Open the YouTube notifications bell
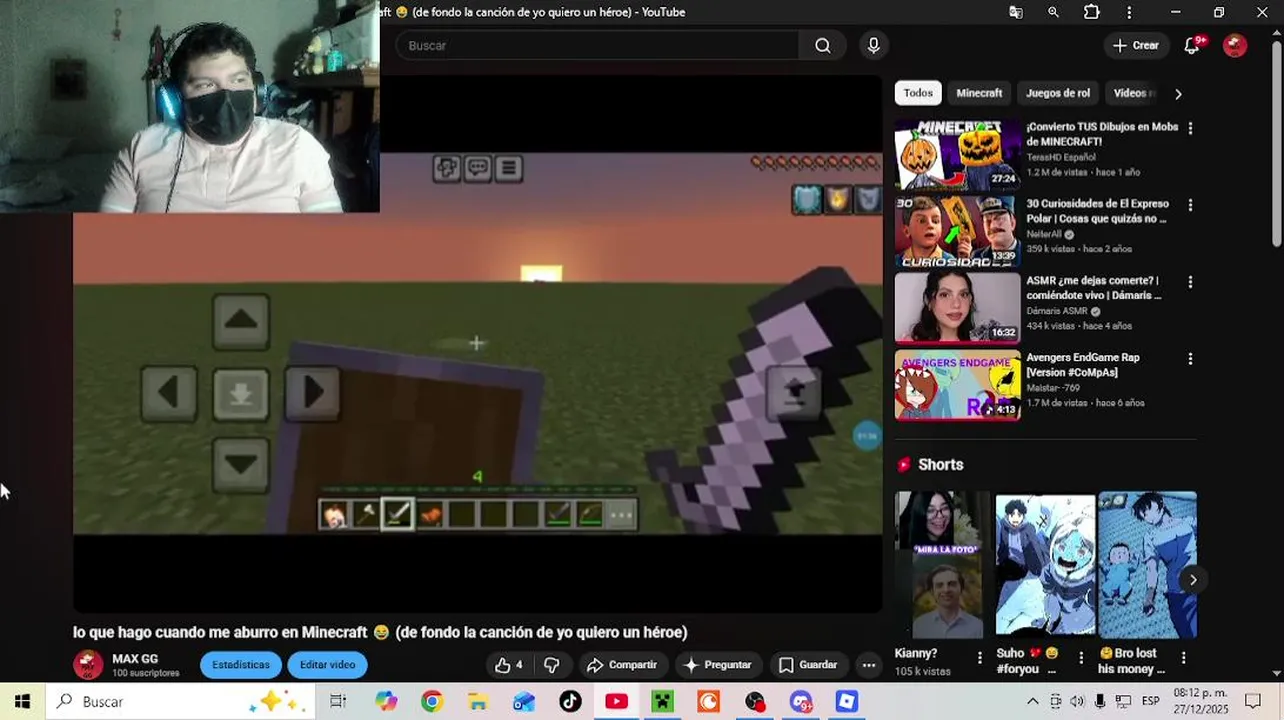Image resolution: width=1284 pixels, height=720 pixels. click(x=1192, y=45)
